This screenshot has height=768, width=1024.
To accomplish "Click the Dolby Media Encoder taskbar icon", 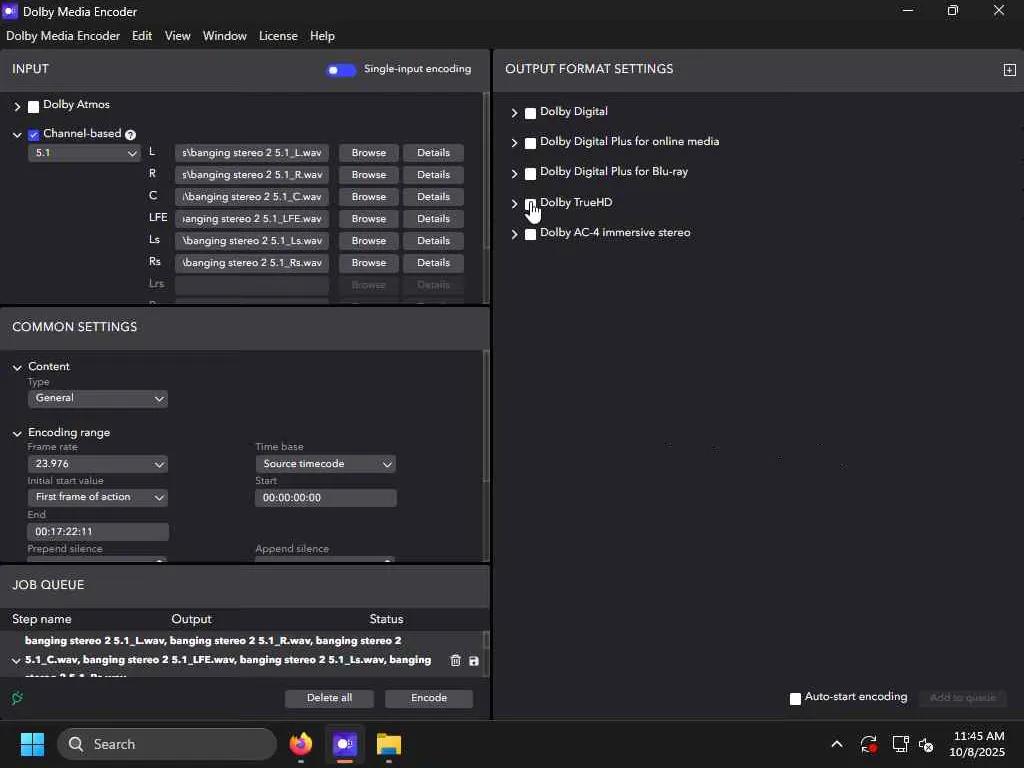I will pos(345,744).
